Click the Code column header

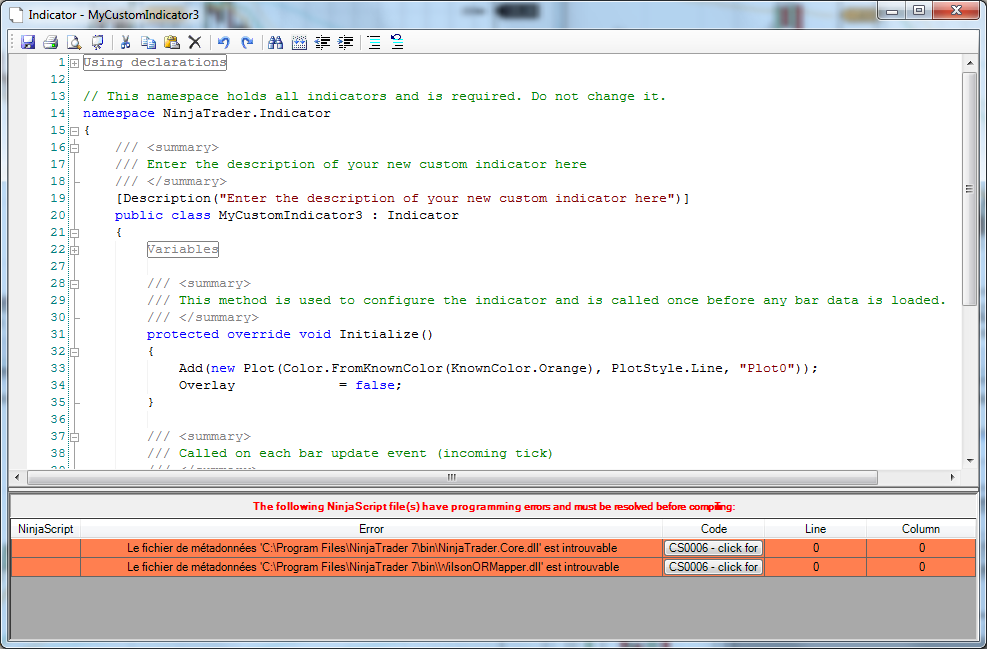pyautogui.click(x=714, y=529)
